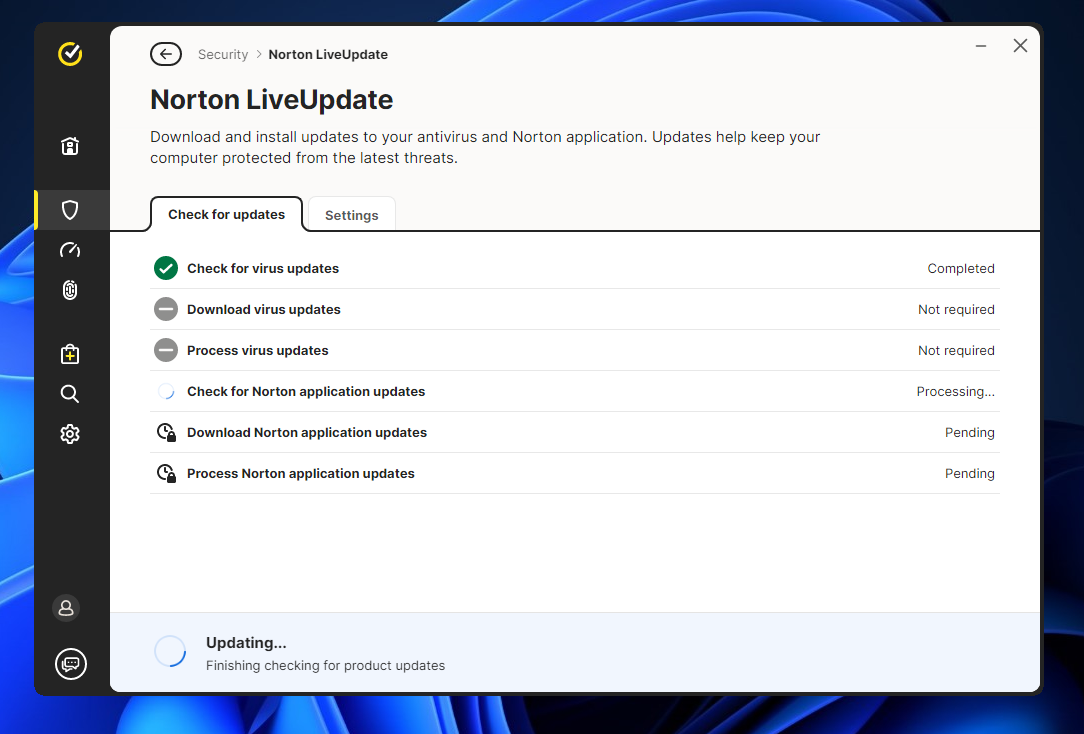Viewport: 1084px width, 734px height.
Task: Click the Process virus updates gray icon
Action: 166,350
